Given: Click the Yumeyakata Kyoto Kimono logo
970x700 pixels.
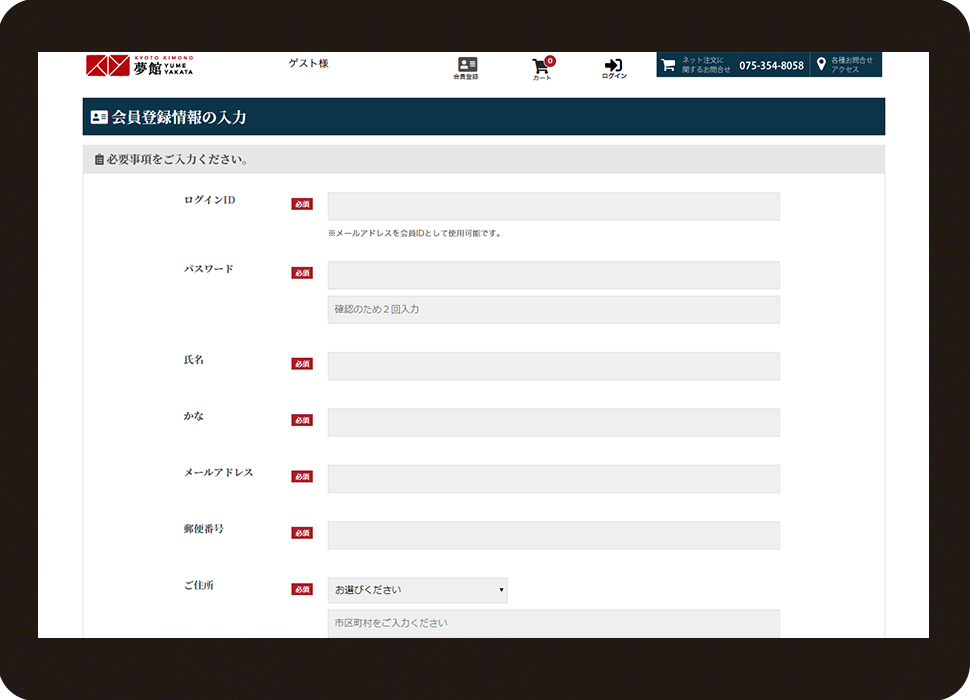Looking at the screenshot, I should (140, 66).
